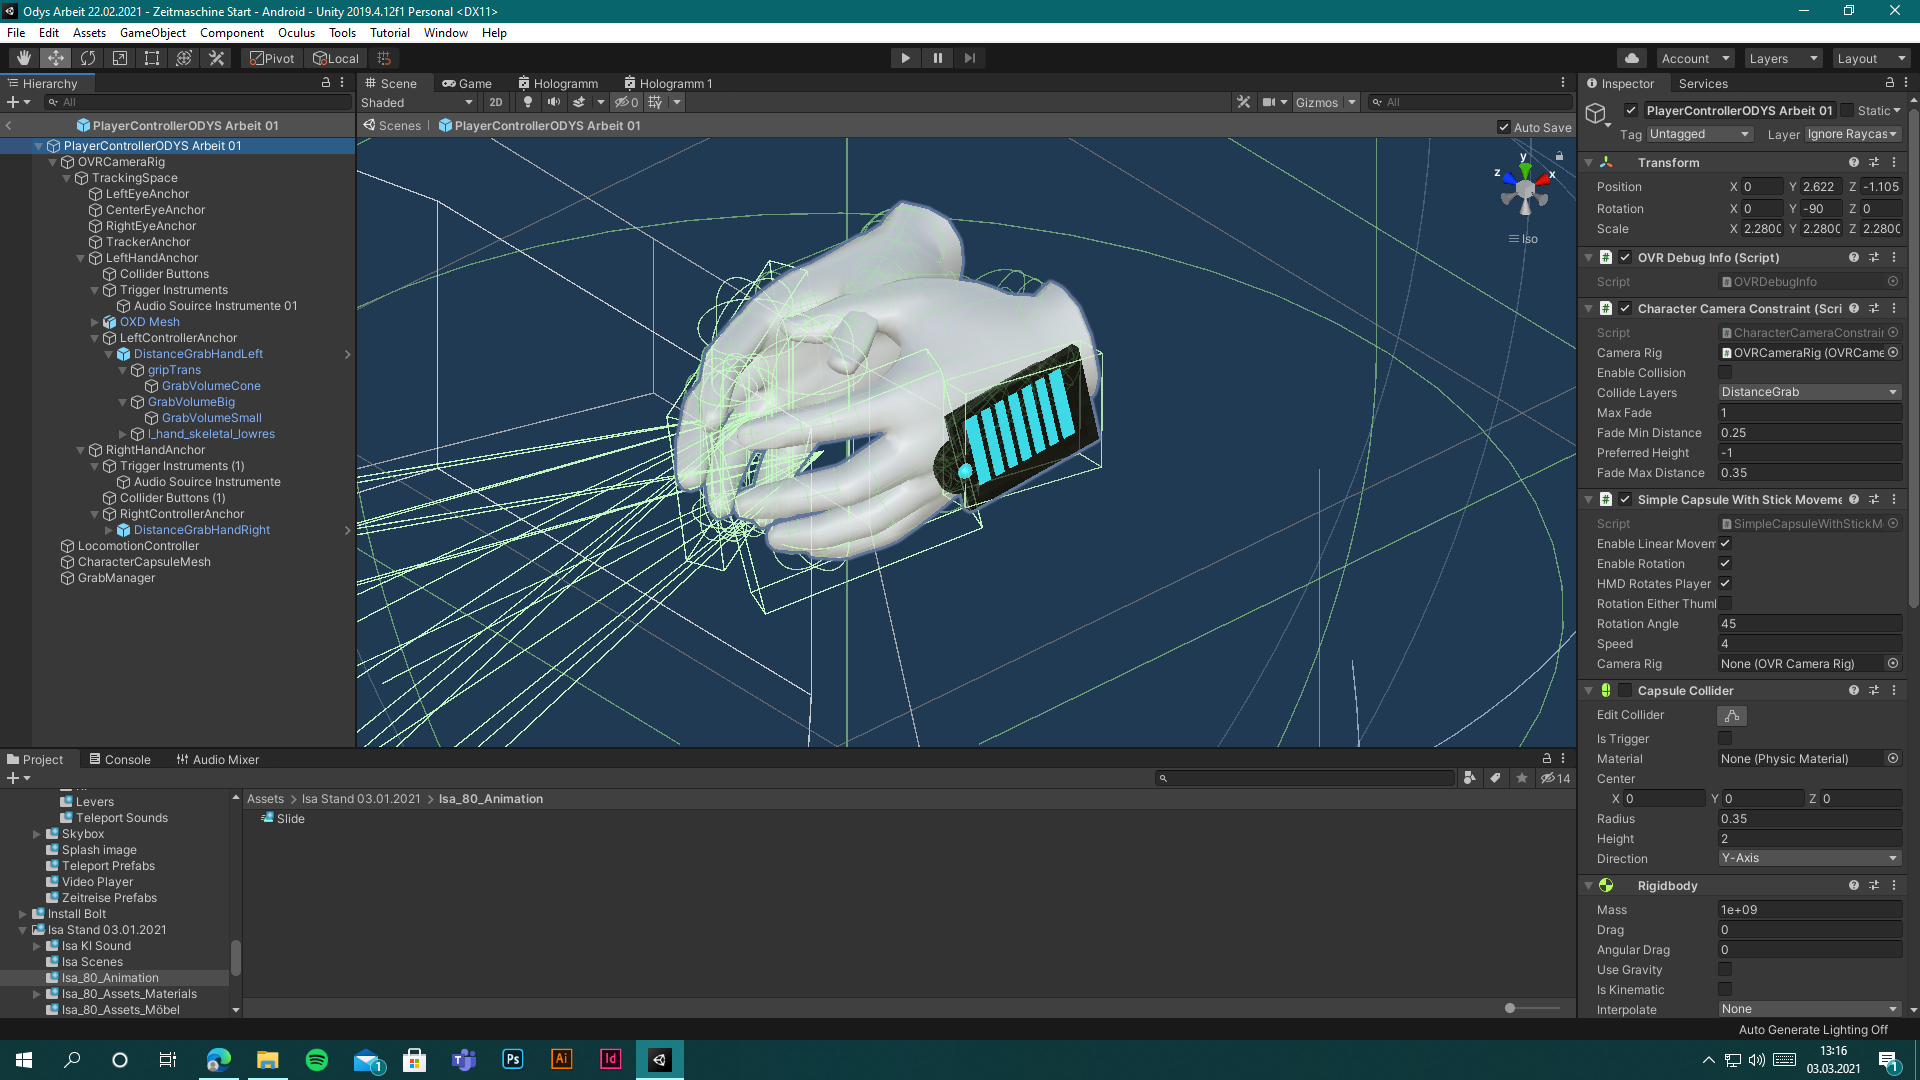Screen dimensions: 1920x1080
Task: Open Spotify from taskbar
Action: point(316,1060)
